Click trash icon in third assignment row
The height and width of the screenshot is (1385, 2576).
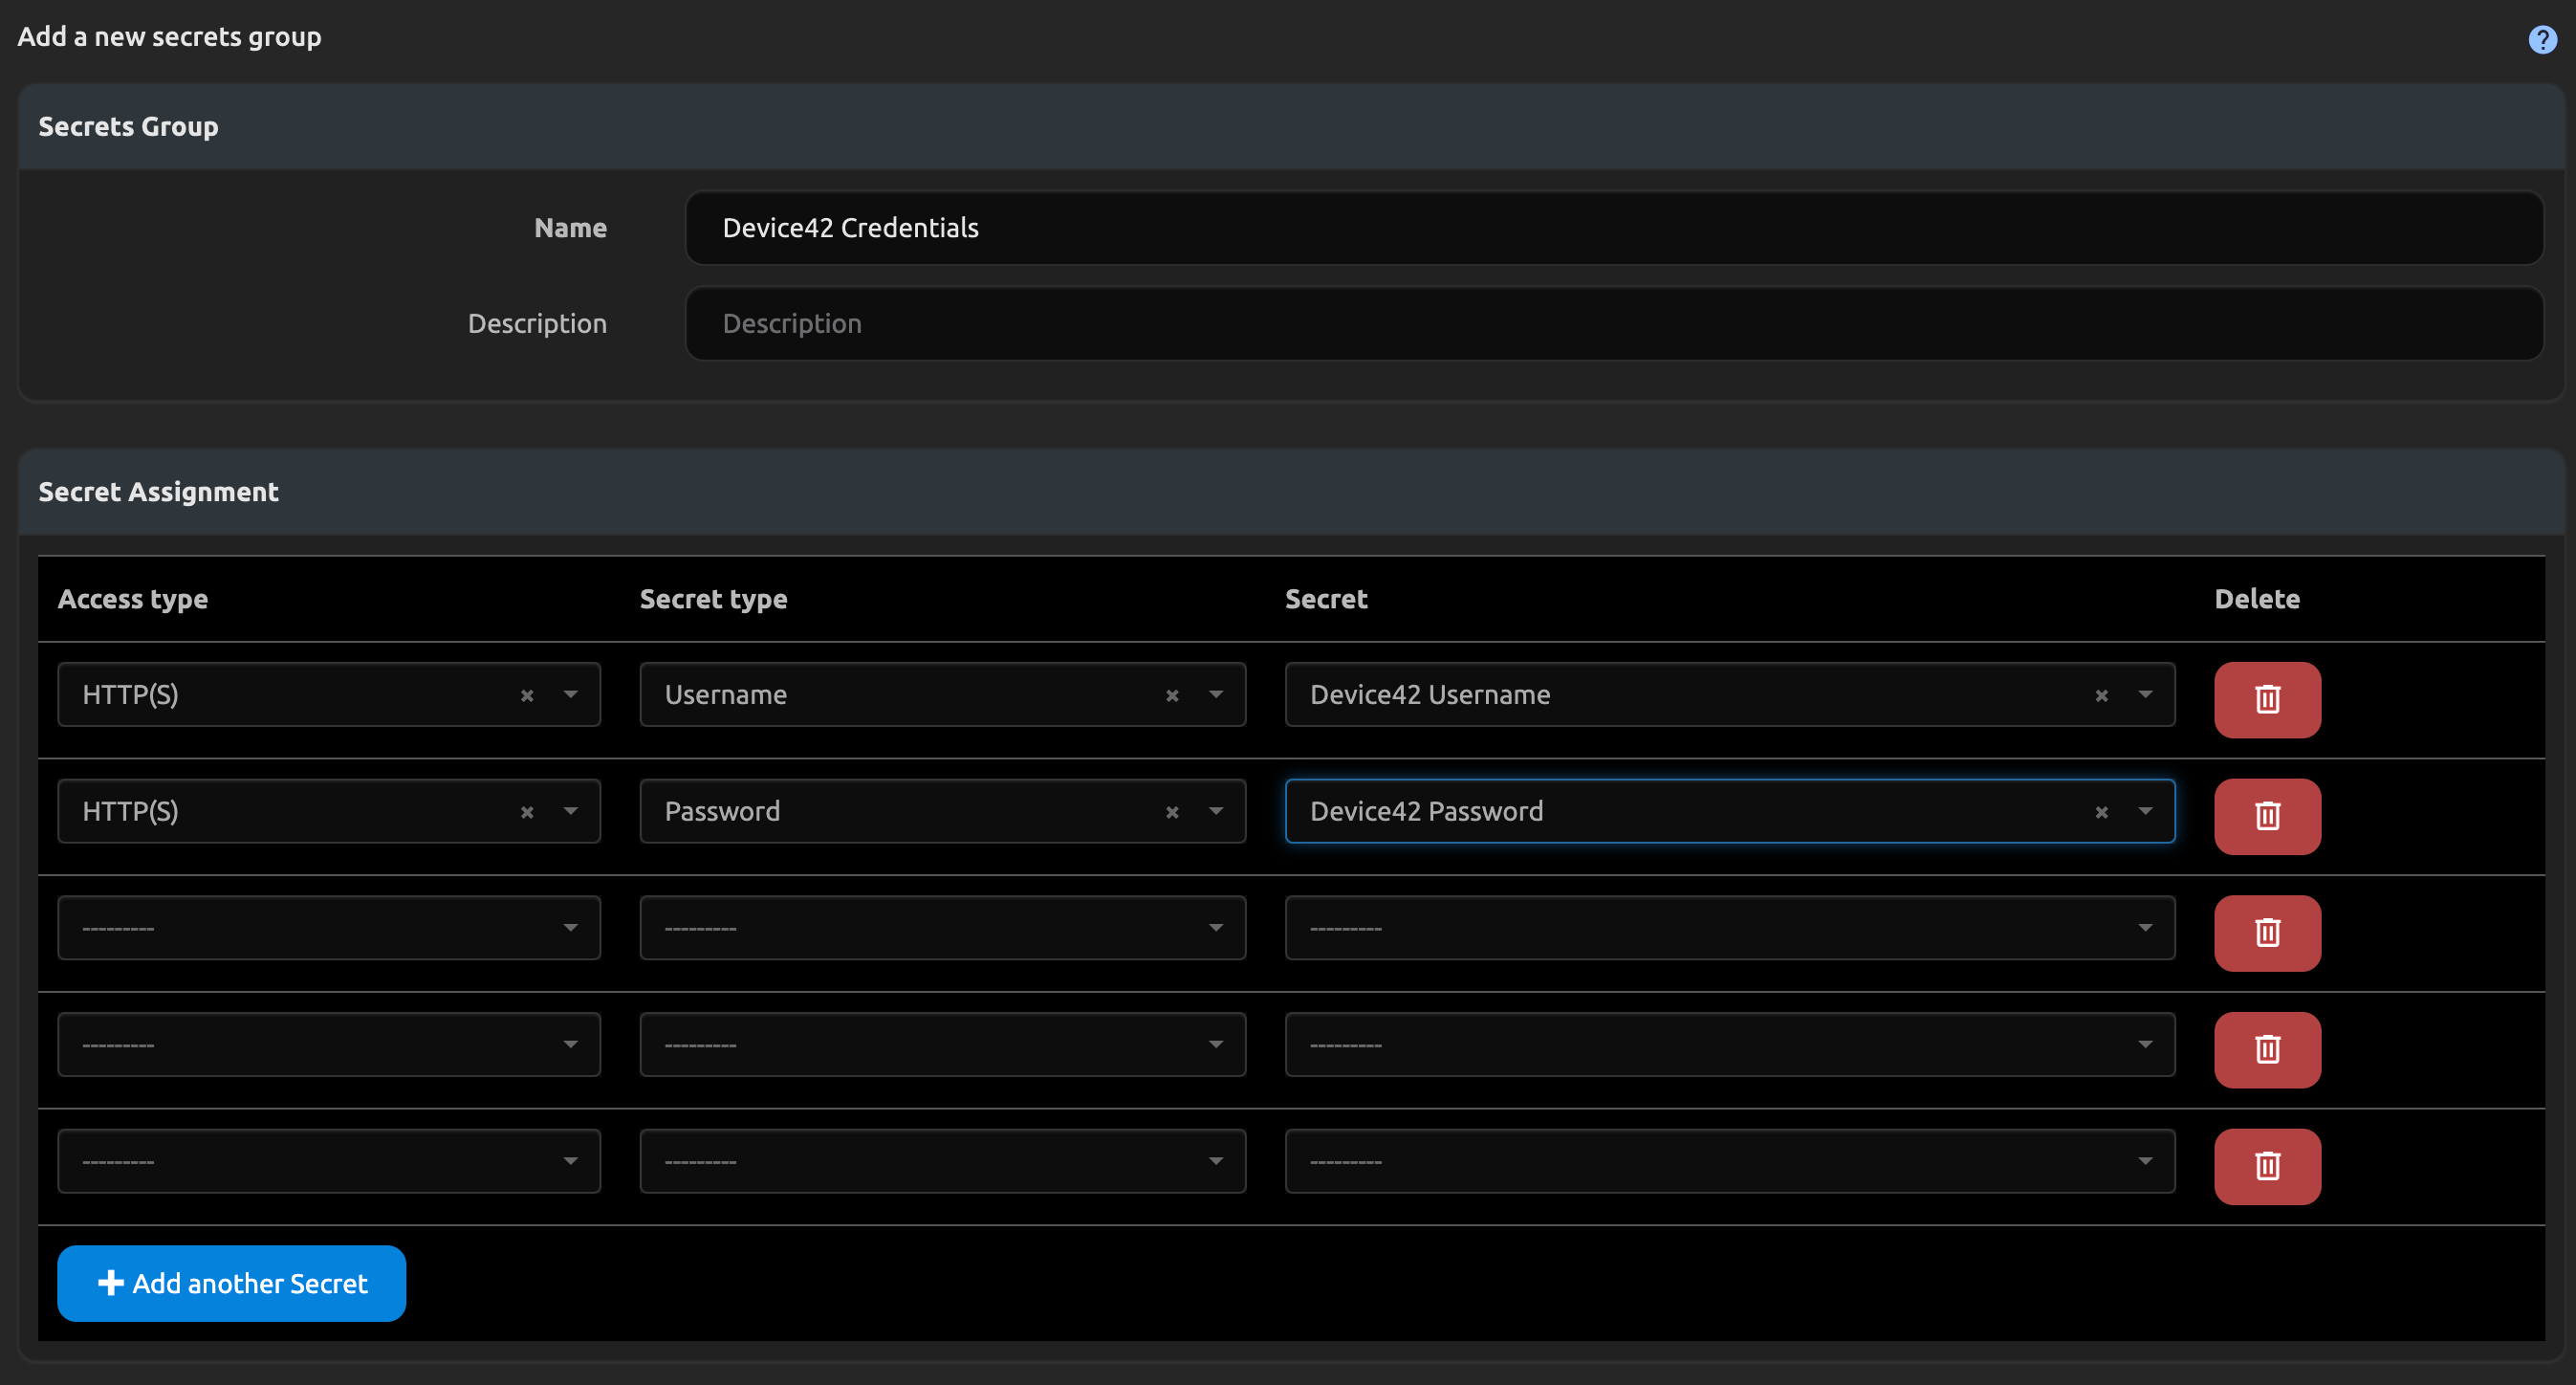(x=2266, y=933)
